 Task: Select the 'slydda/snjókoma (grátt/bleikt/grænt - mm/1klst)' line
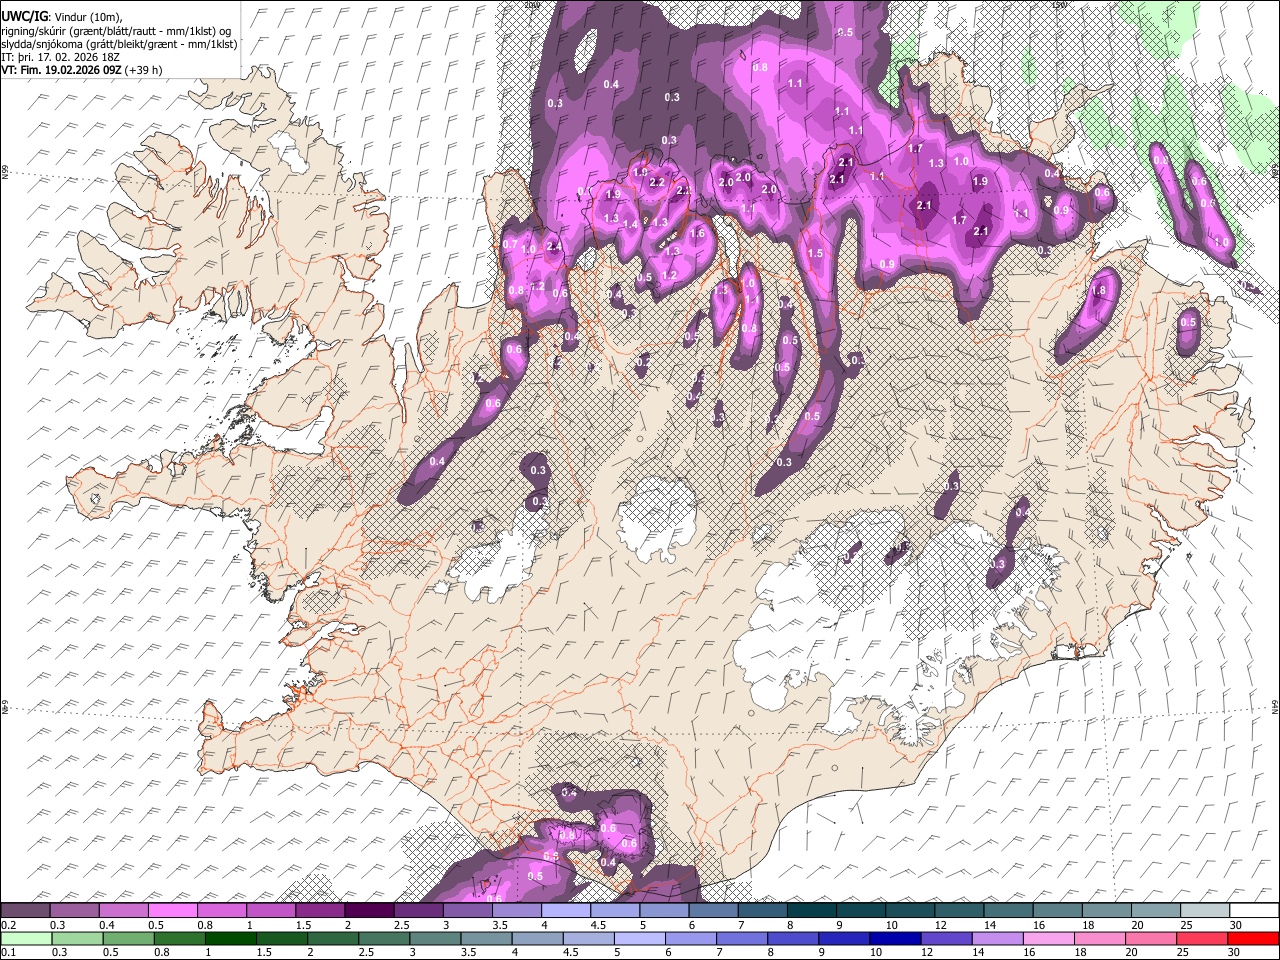[119, 44]
